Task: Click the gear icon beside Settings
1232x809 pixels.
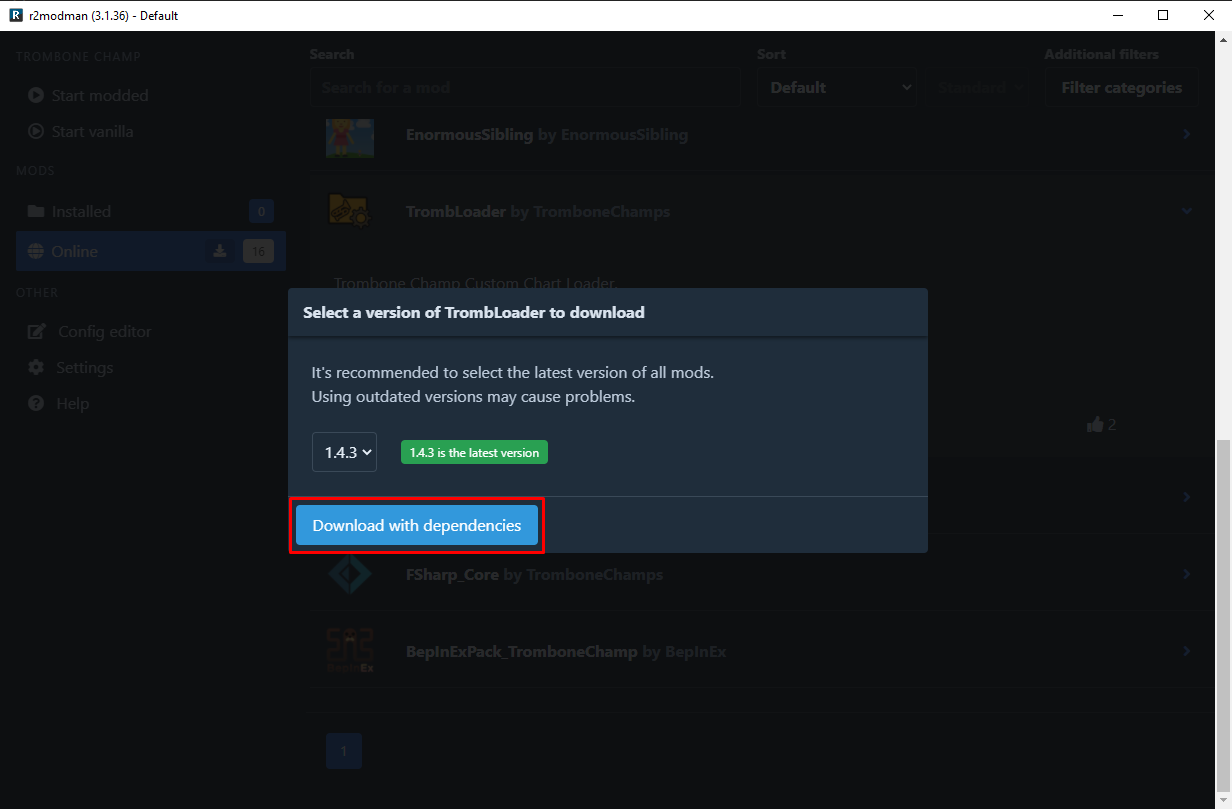Action: pyautogui.click(x=36, y=368)
